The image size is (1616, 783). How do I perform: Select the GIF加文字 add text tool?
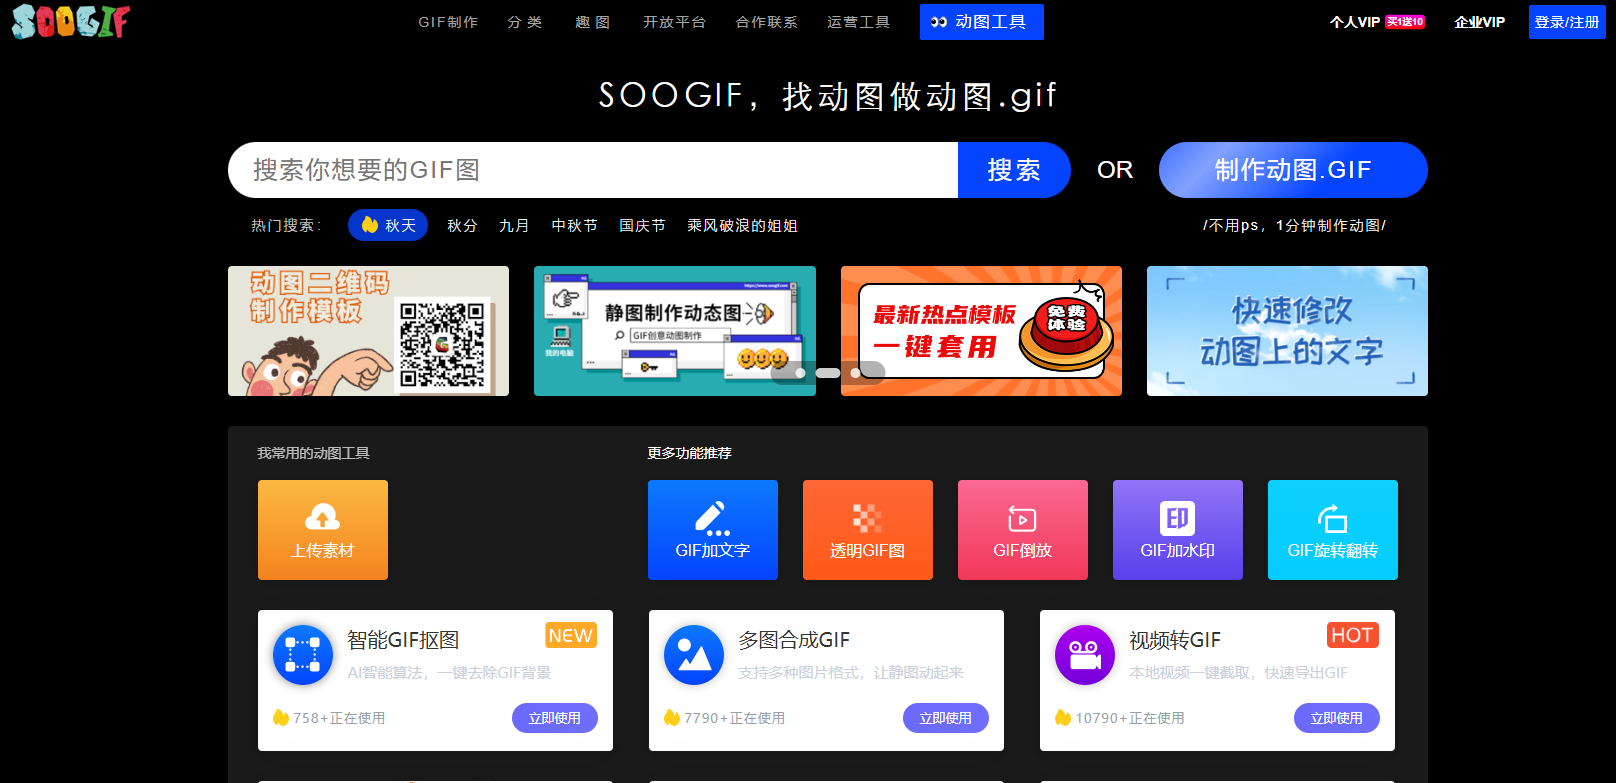pyautogui.click(x=712, y=530)
